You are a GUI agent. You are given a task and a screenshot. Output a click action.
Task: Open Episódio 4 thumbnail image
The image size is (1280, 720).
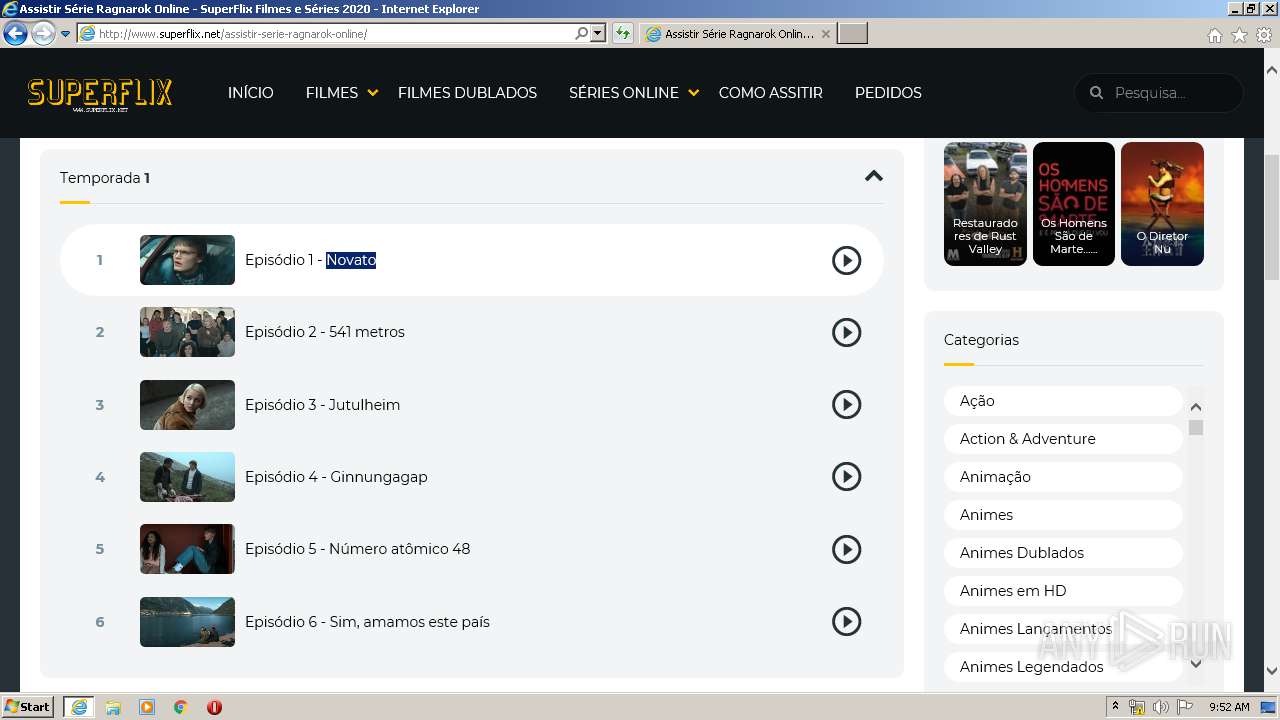click(187, 477)
